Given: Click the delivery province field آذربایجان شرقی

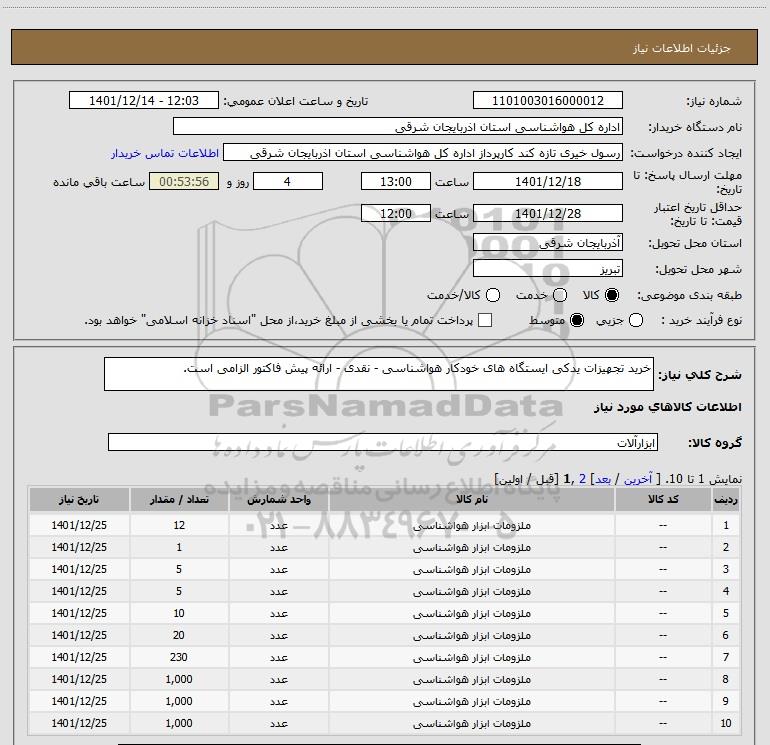Looking at the screenshot, I should [548, 243].
